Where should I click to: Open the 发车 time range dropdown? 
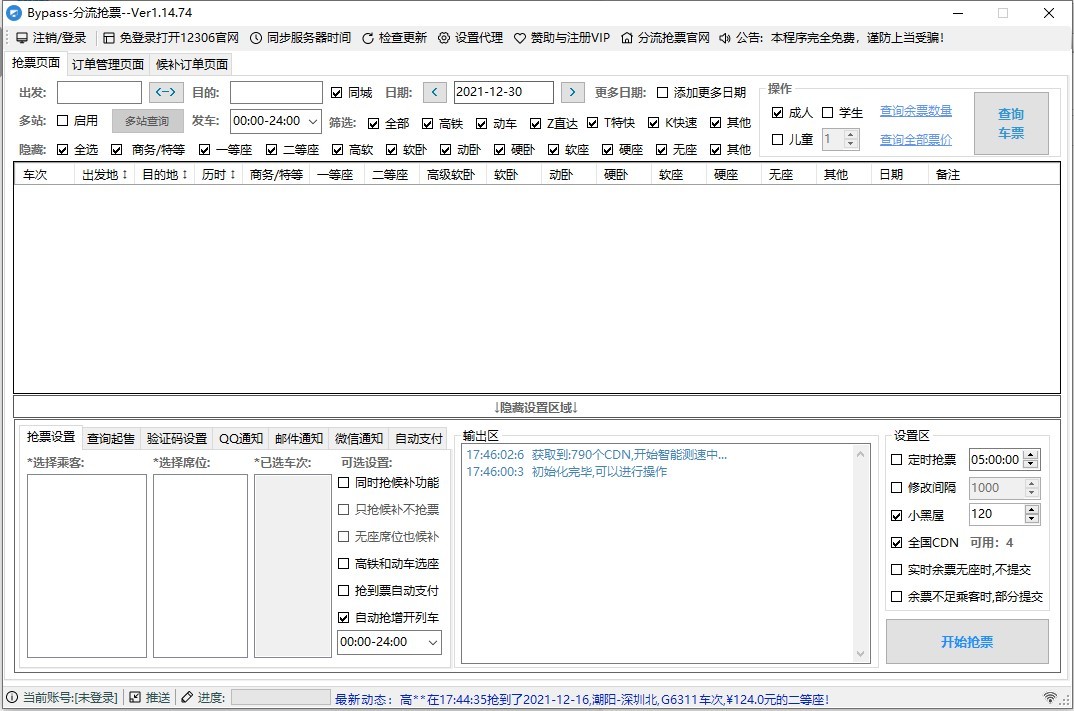pyautogui.click(x=275, y=122)
